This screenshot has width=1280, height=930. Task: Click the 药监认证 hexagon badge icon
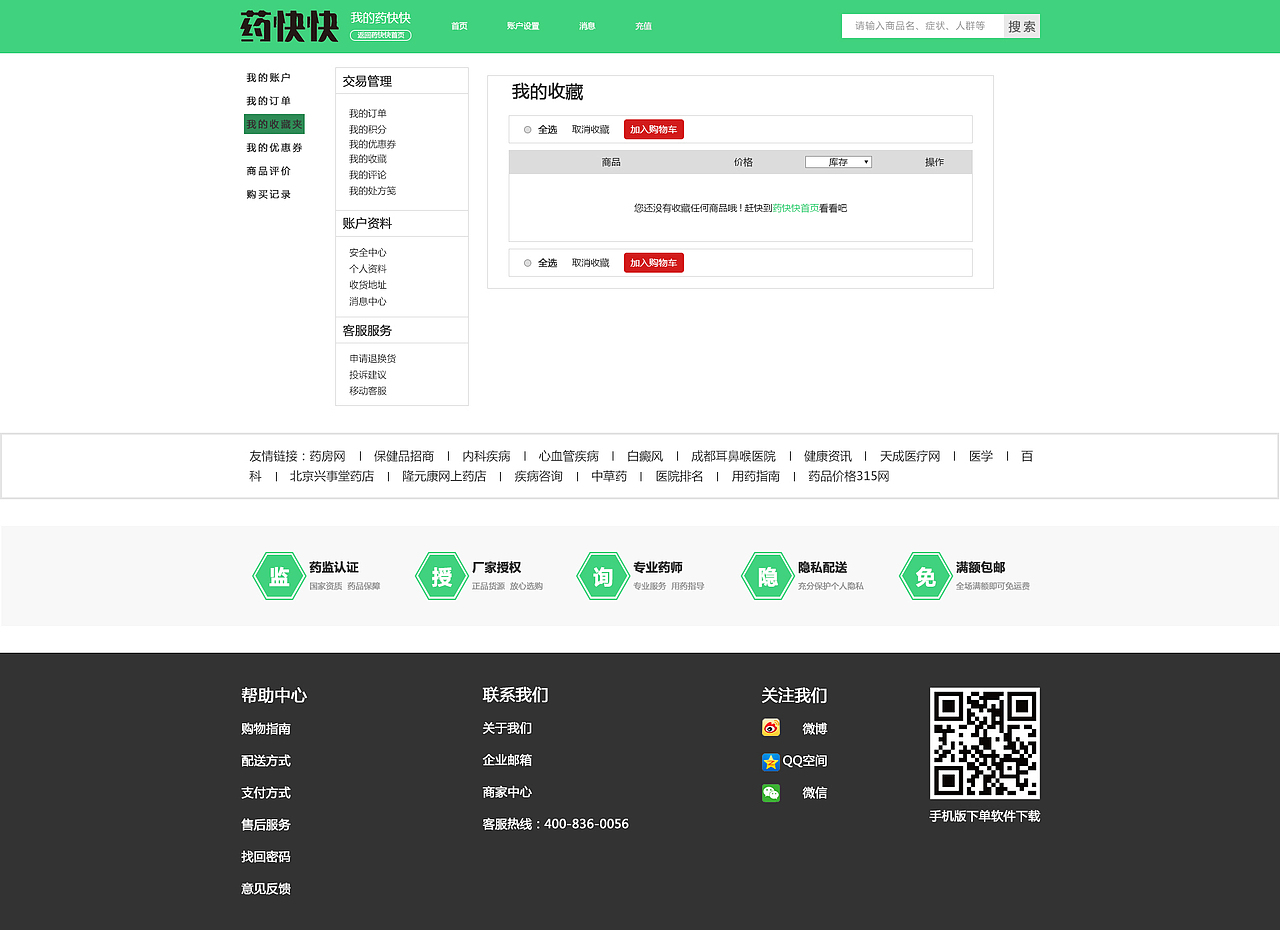tap(278, 575)
